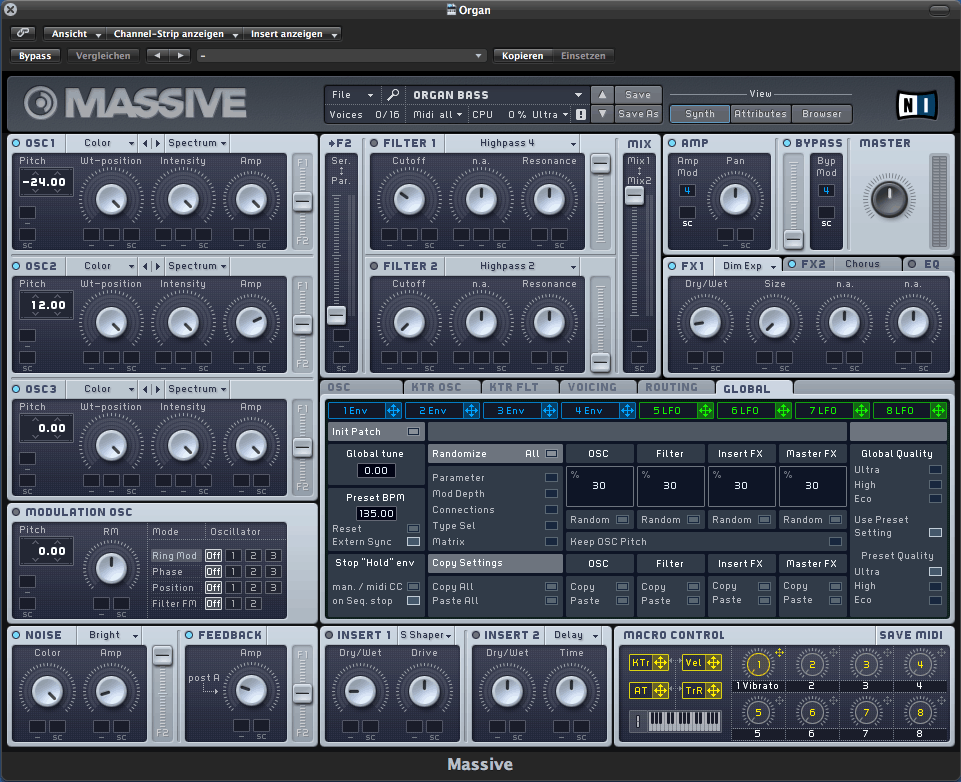Switch to the Routing tab
The height and width of the screenshot is (782, 961).
coord(672,387)
